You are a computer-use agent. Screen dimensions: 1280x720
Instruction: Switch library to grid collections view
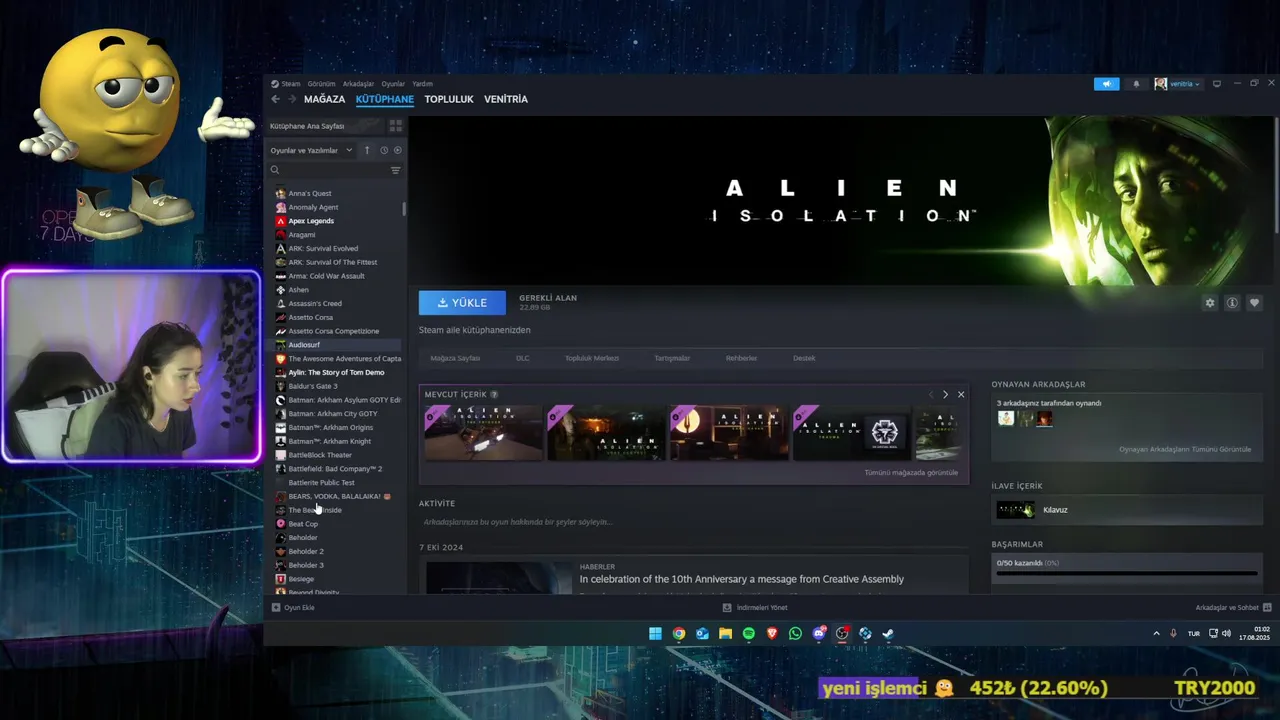click(x=396, y=126)
